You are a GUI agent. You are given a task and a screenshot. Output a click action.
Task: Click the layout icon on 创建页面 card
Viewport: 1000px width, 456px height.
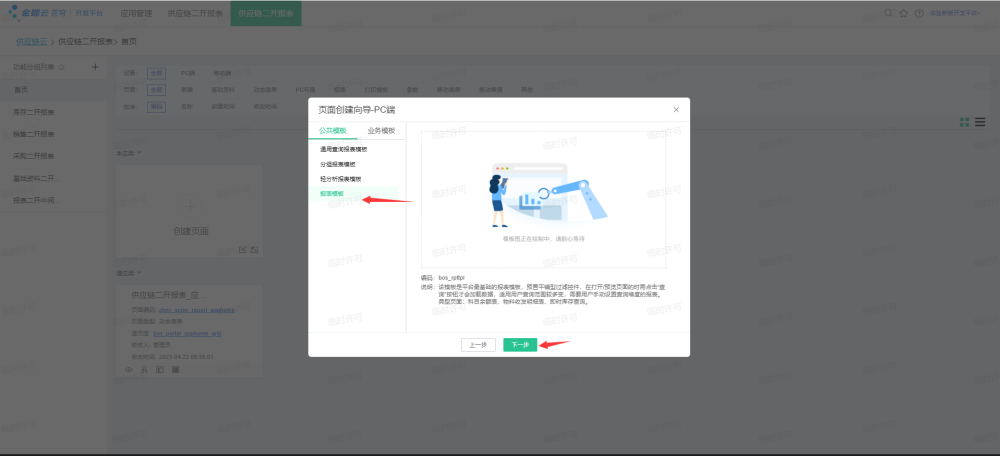254,249
